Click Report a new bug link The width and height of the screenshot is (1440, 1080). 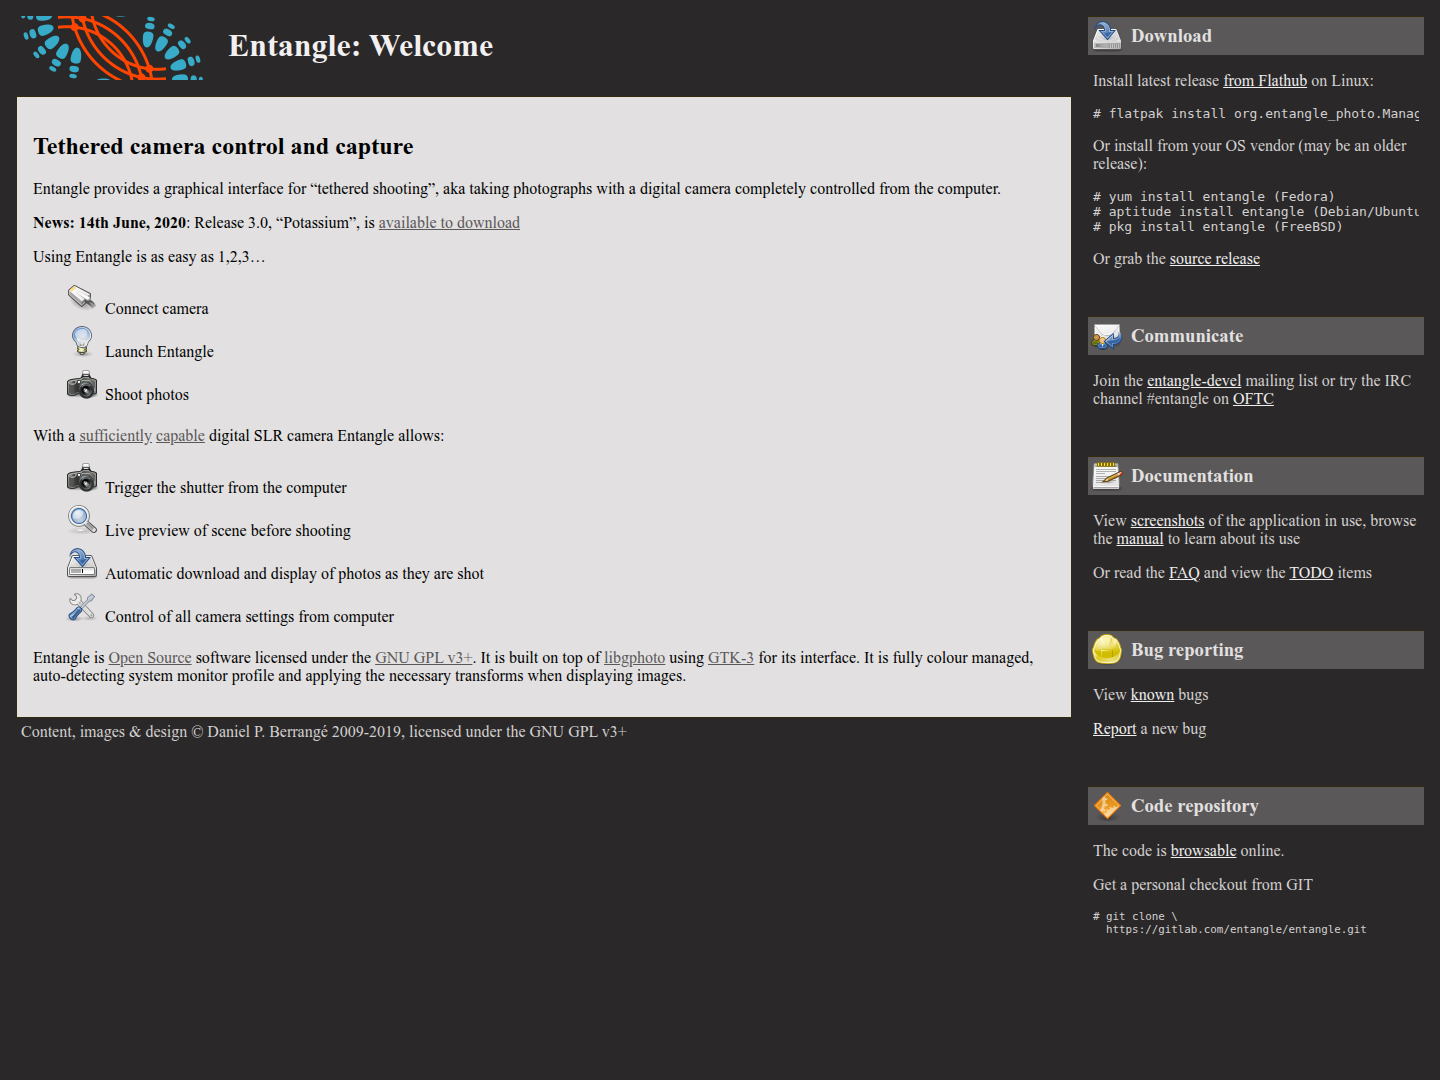point(1114,729)
